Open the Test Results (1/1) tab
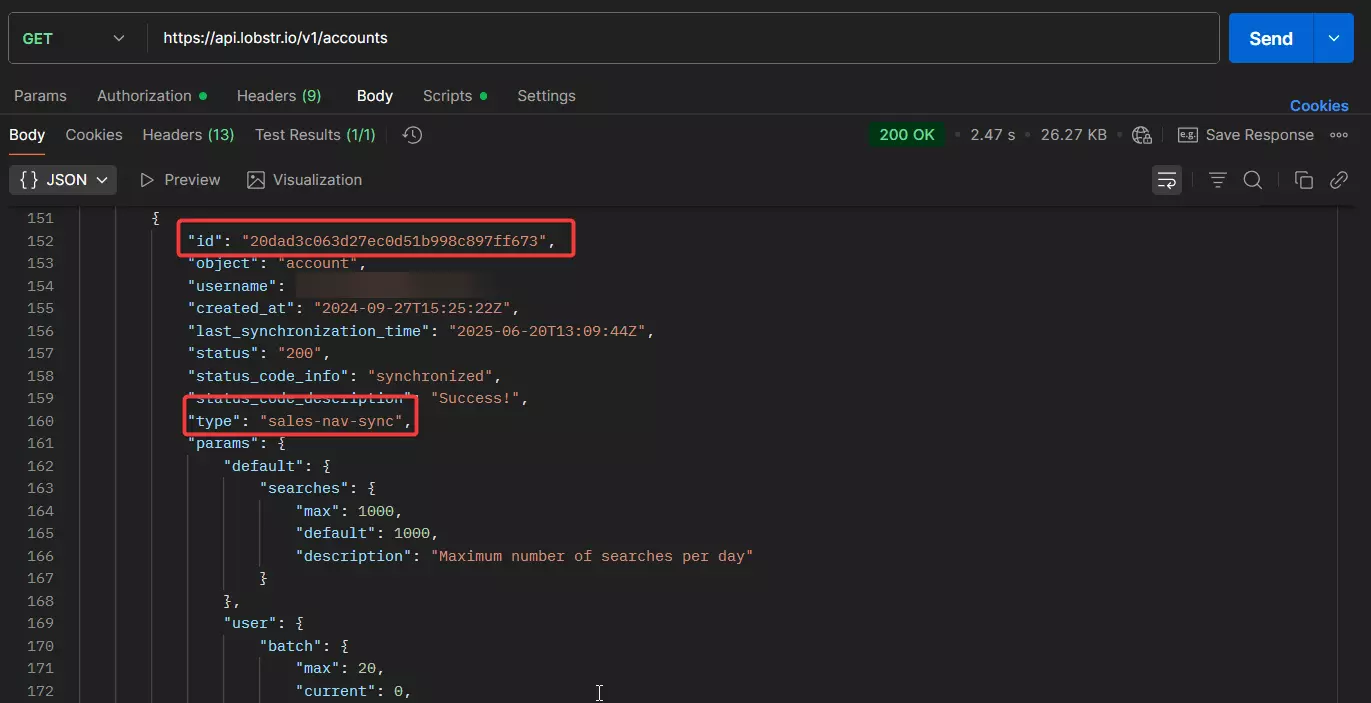The height and width of the screenshot is (703, 1371). click(x=314, y=134)
